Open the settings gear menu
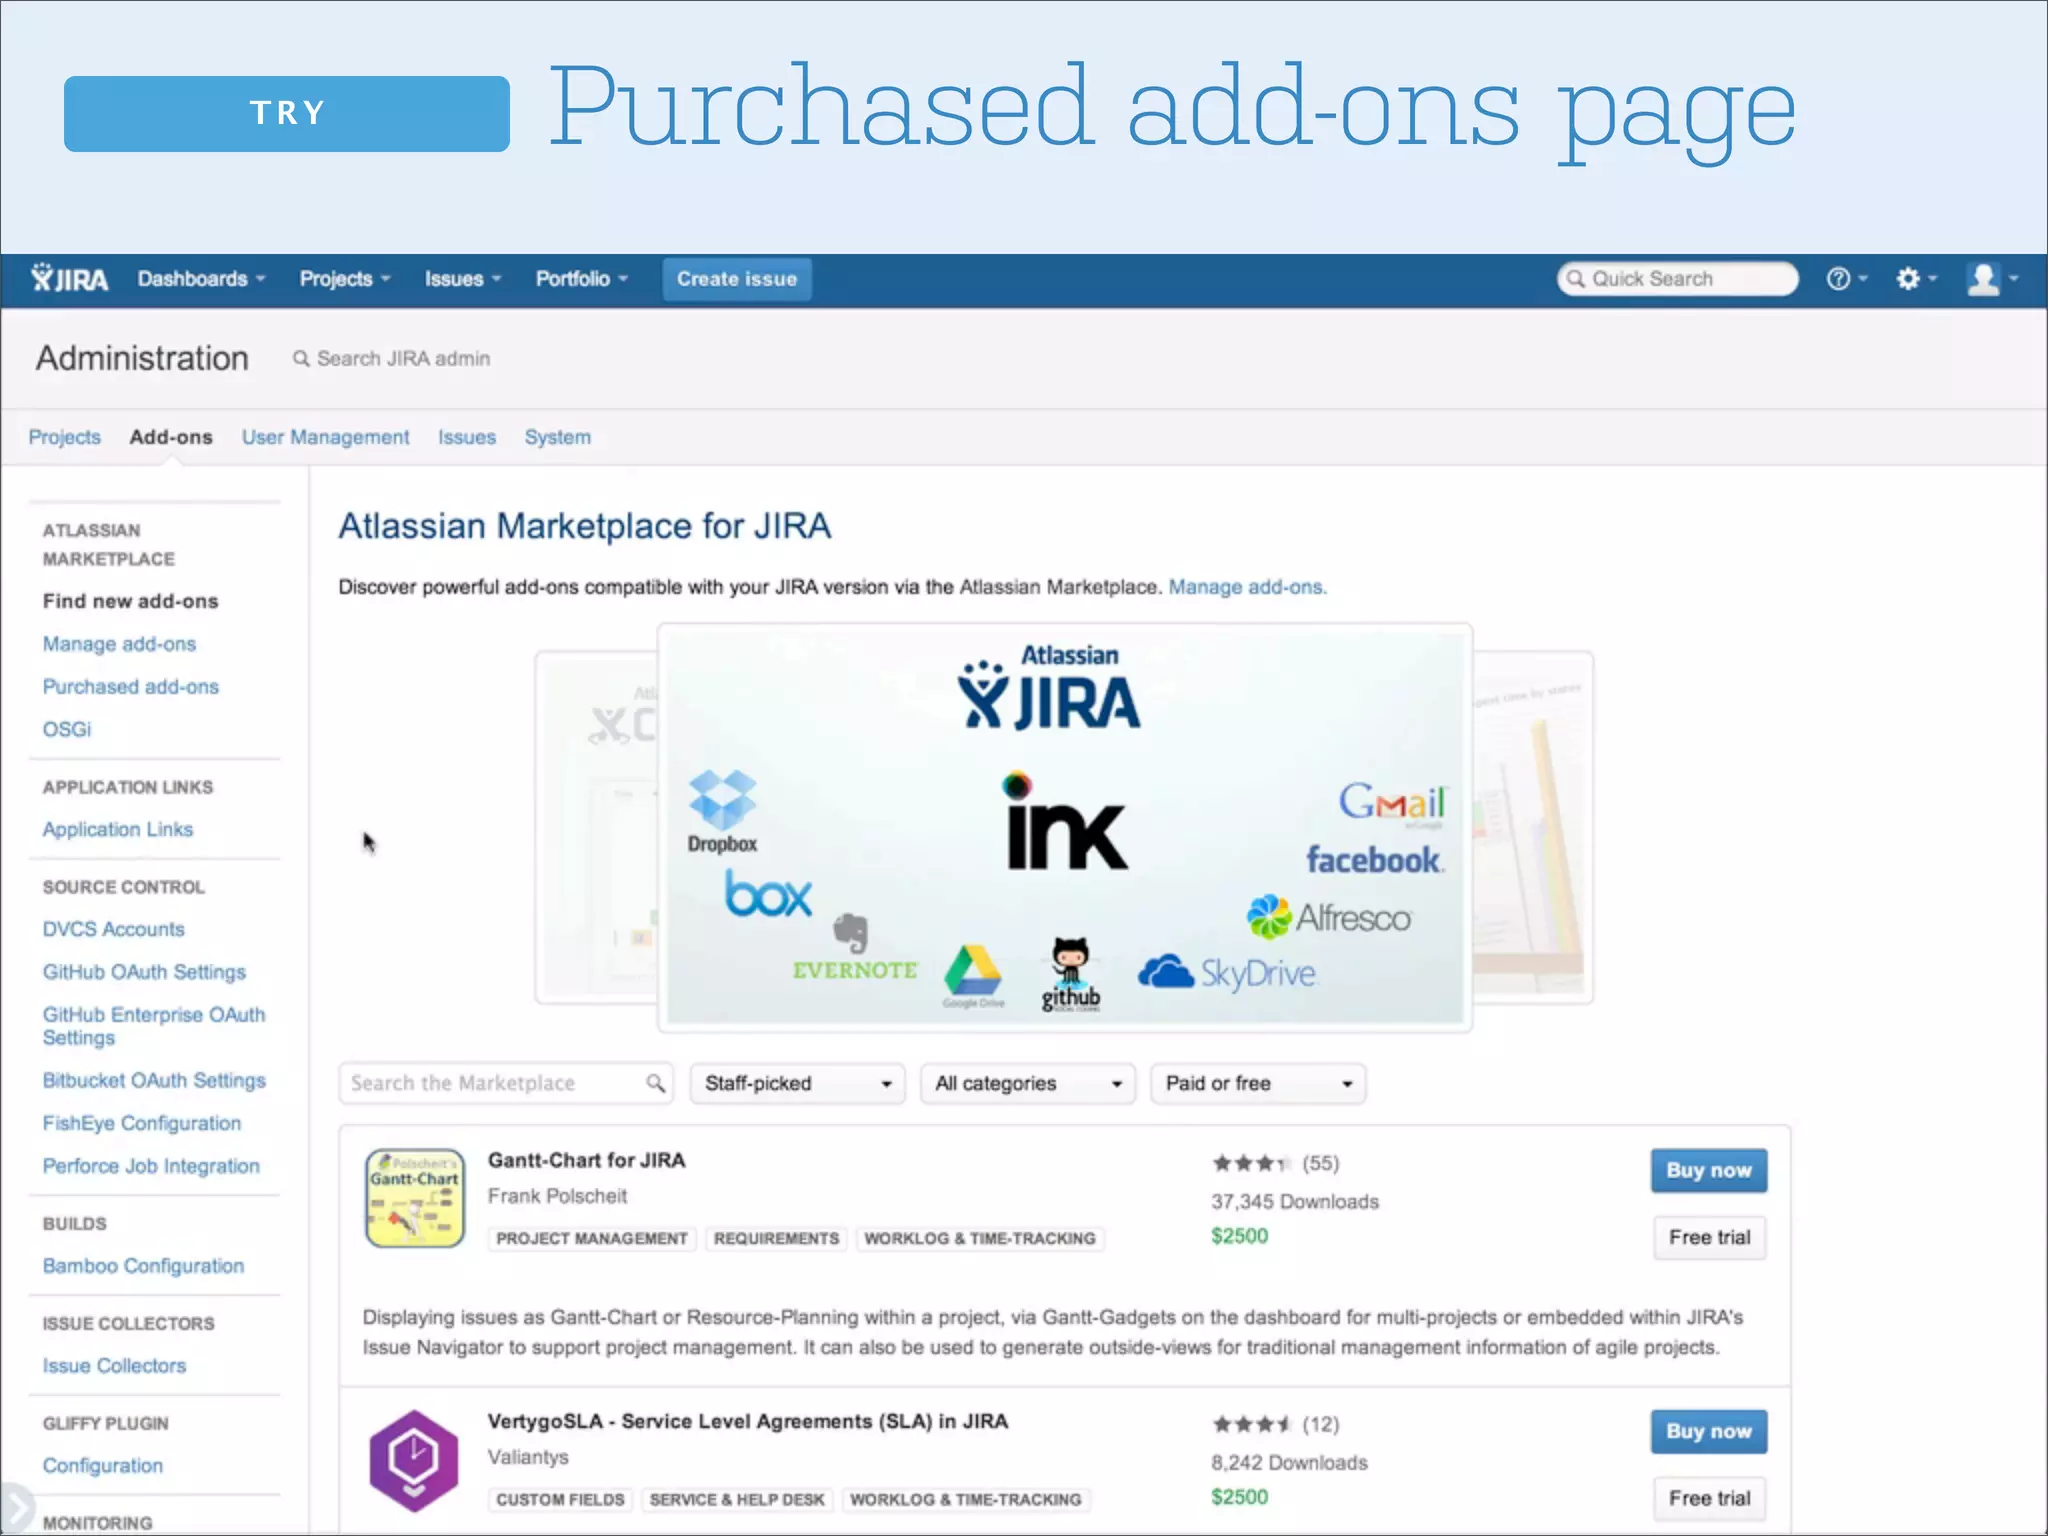This screenshot has height=1536, width=2048. (1915, 279)
